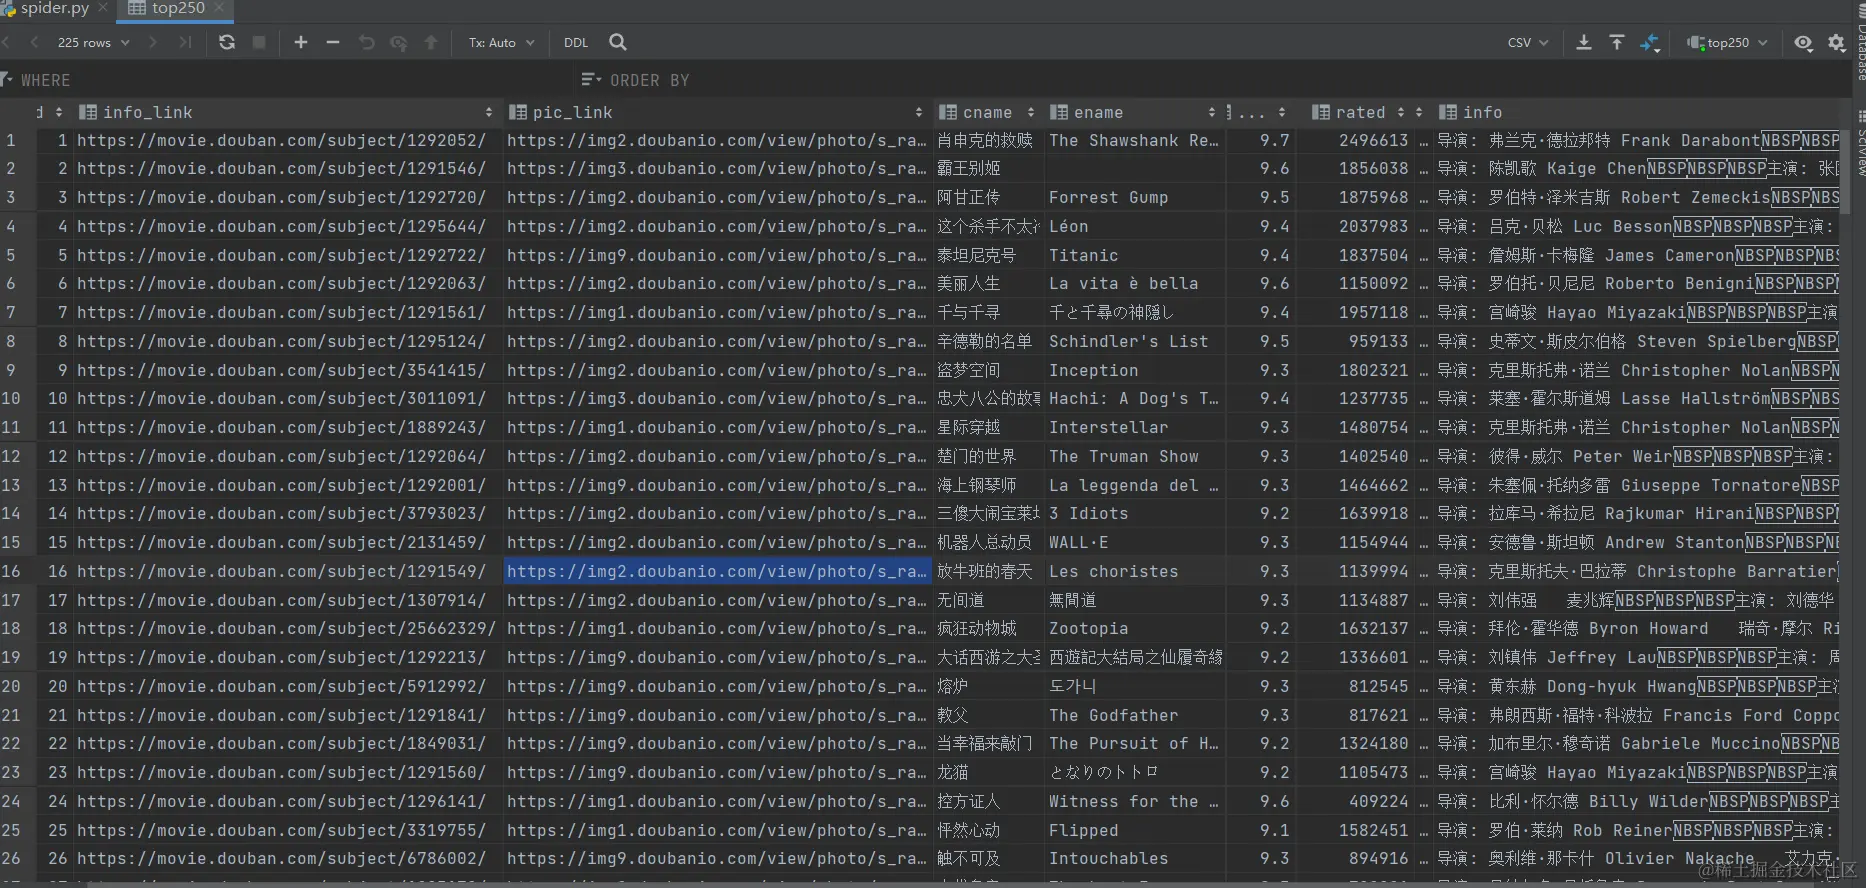
Task: Close the top250 tab
Action: [220, 8]
